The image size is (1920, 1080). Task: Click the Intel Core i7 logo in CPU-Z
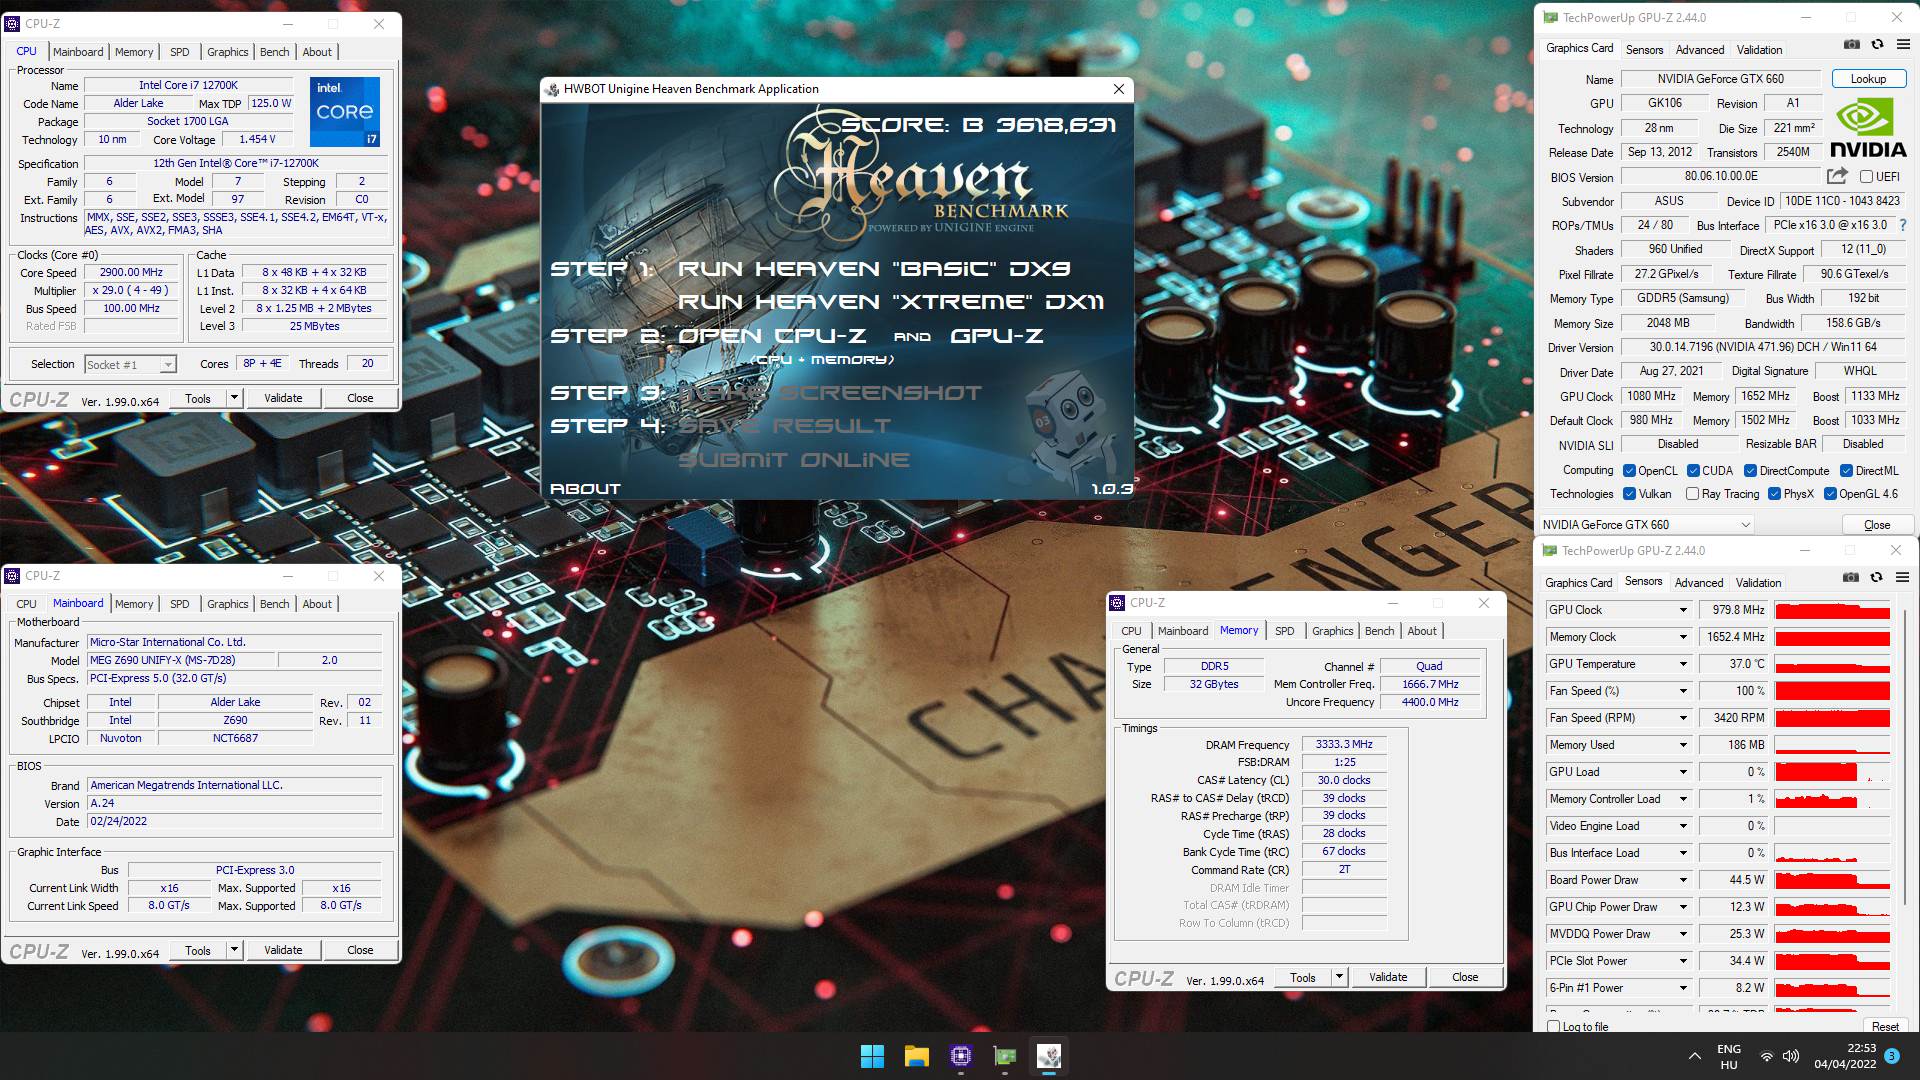click(x=345, y=111)
